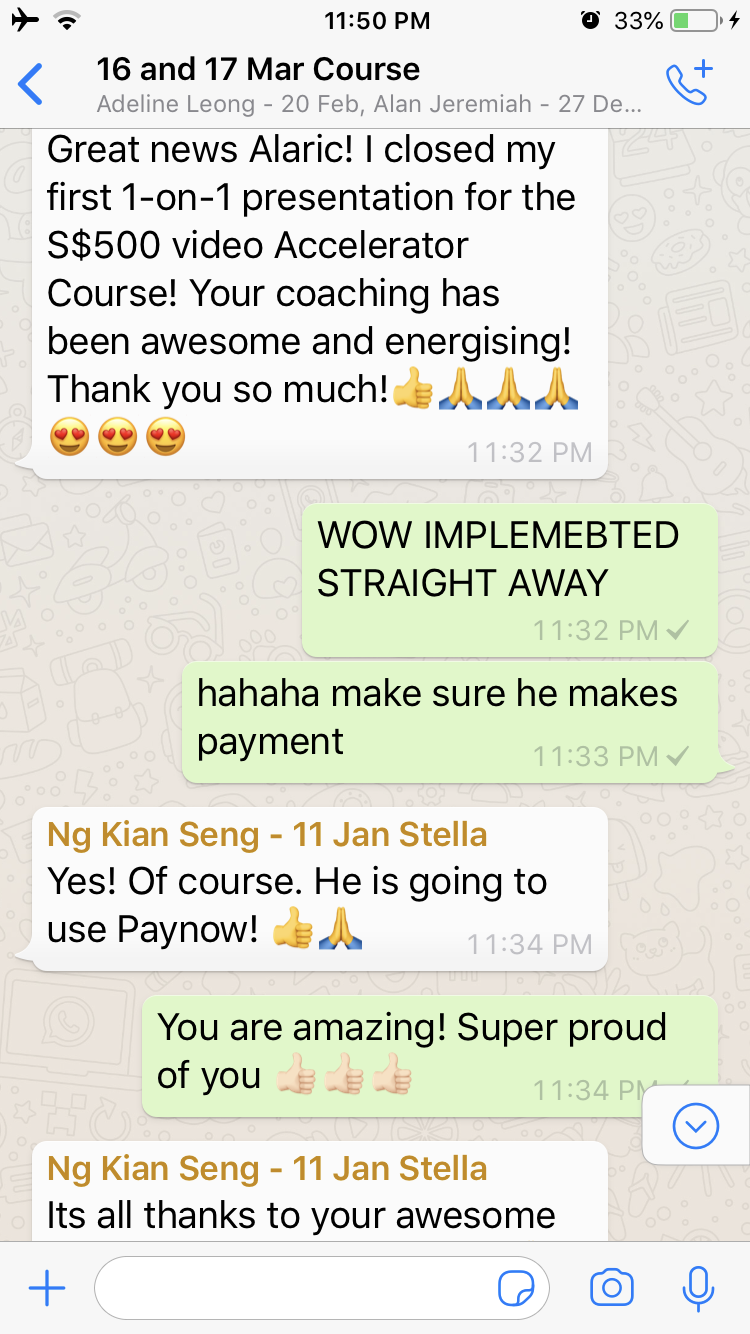Open the group info for 16 and 17 Mar Course

click(x=258, y=69)
